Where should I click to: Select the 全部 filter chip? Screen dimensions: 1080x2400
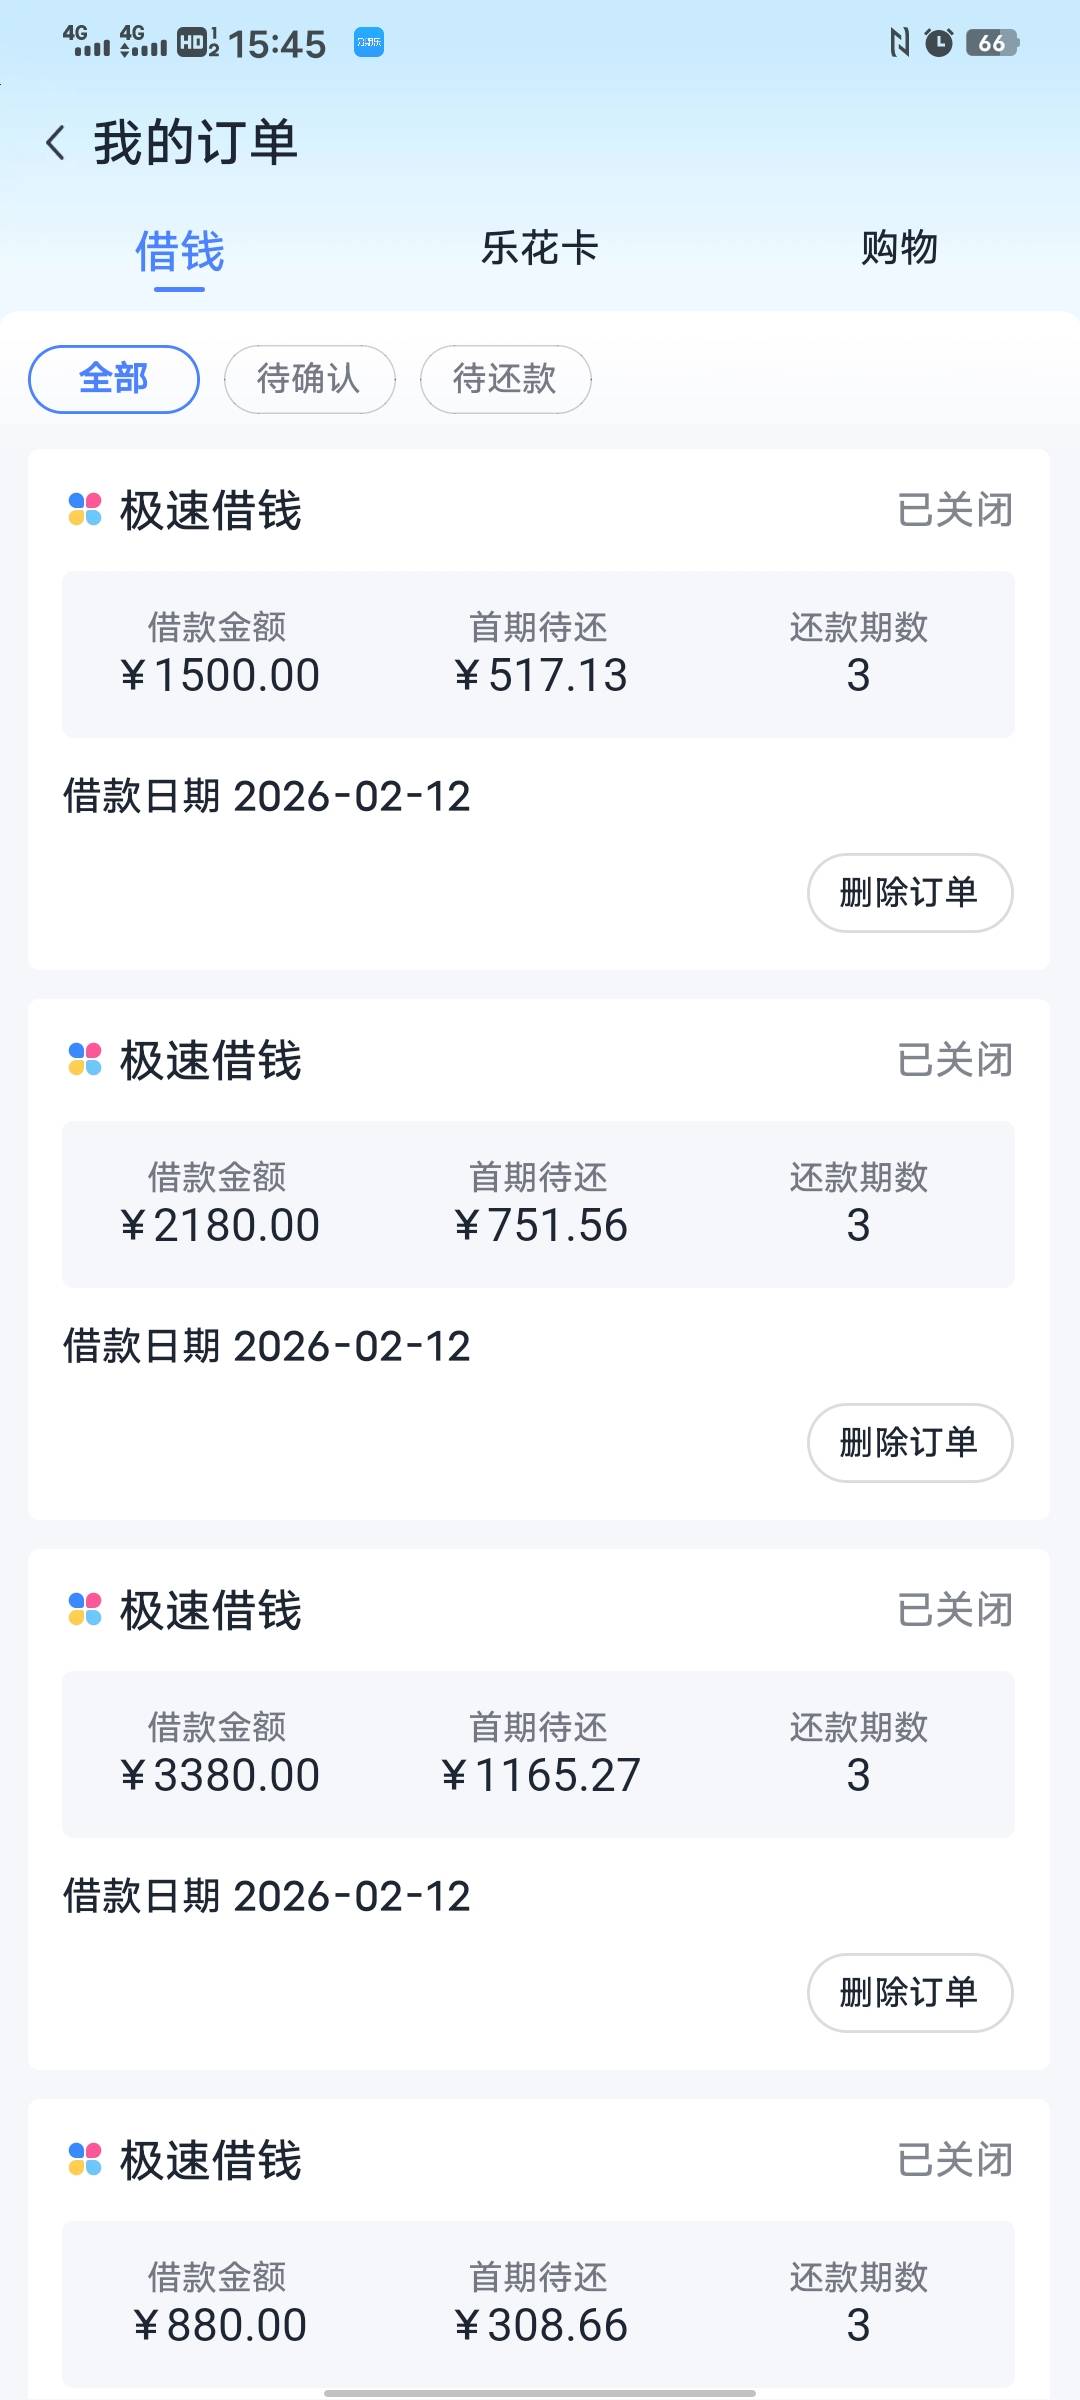click(x=113, y=379)
